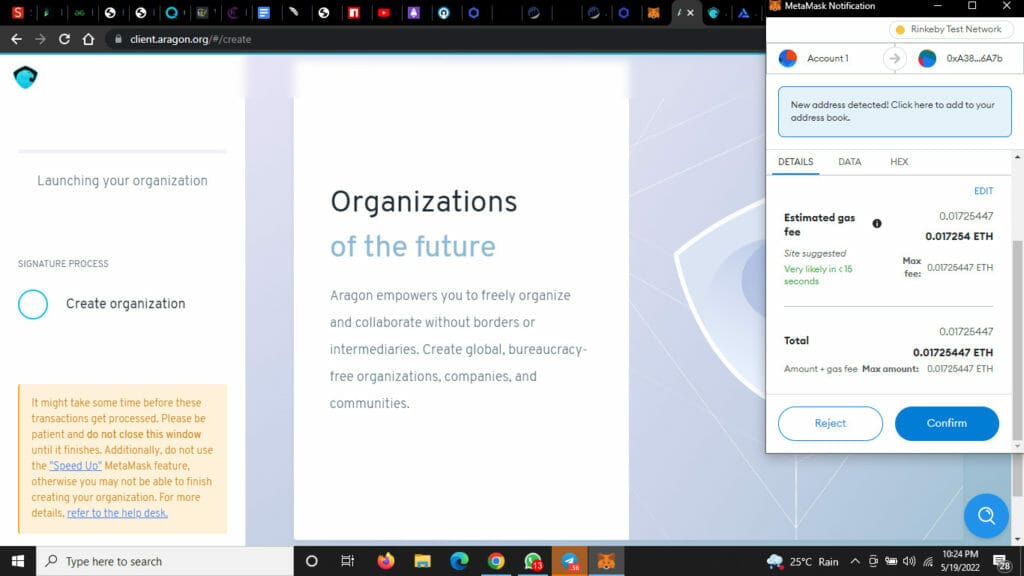Switch to the red S browser tab
The width and height of the screenshot is (1024, 576).
18,12
